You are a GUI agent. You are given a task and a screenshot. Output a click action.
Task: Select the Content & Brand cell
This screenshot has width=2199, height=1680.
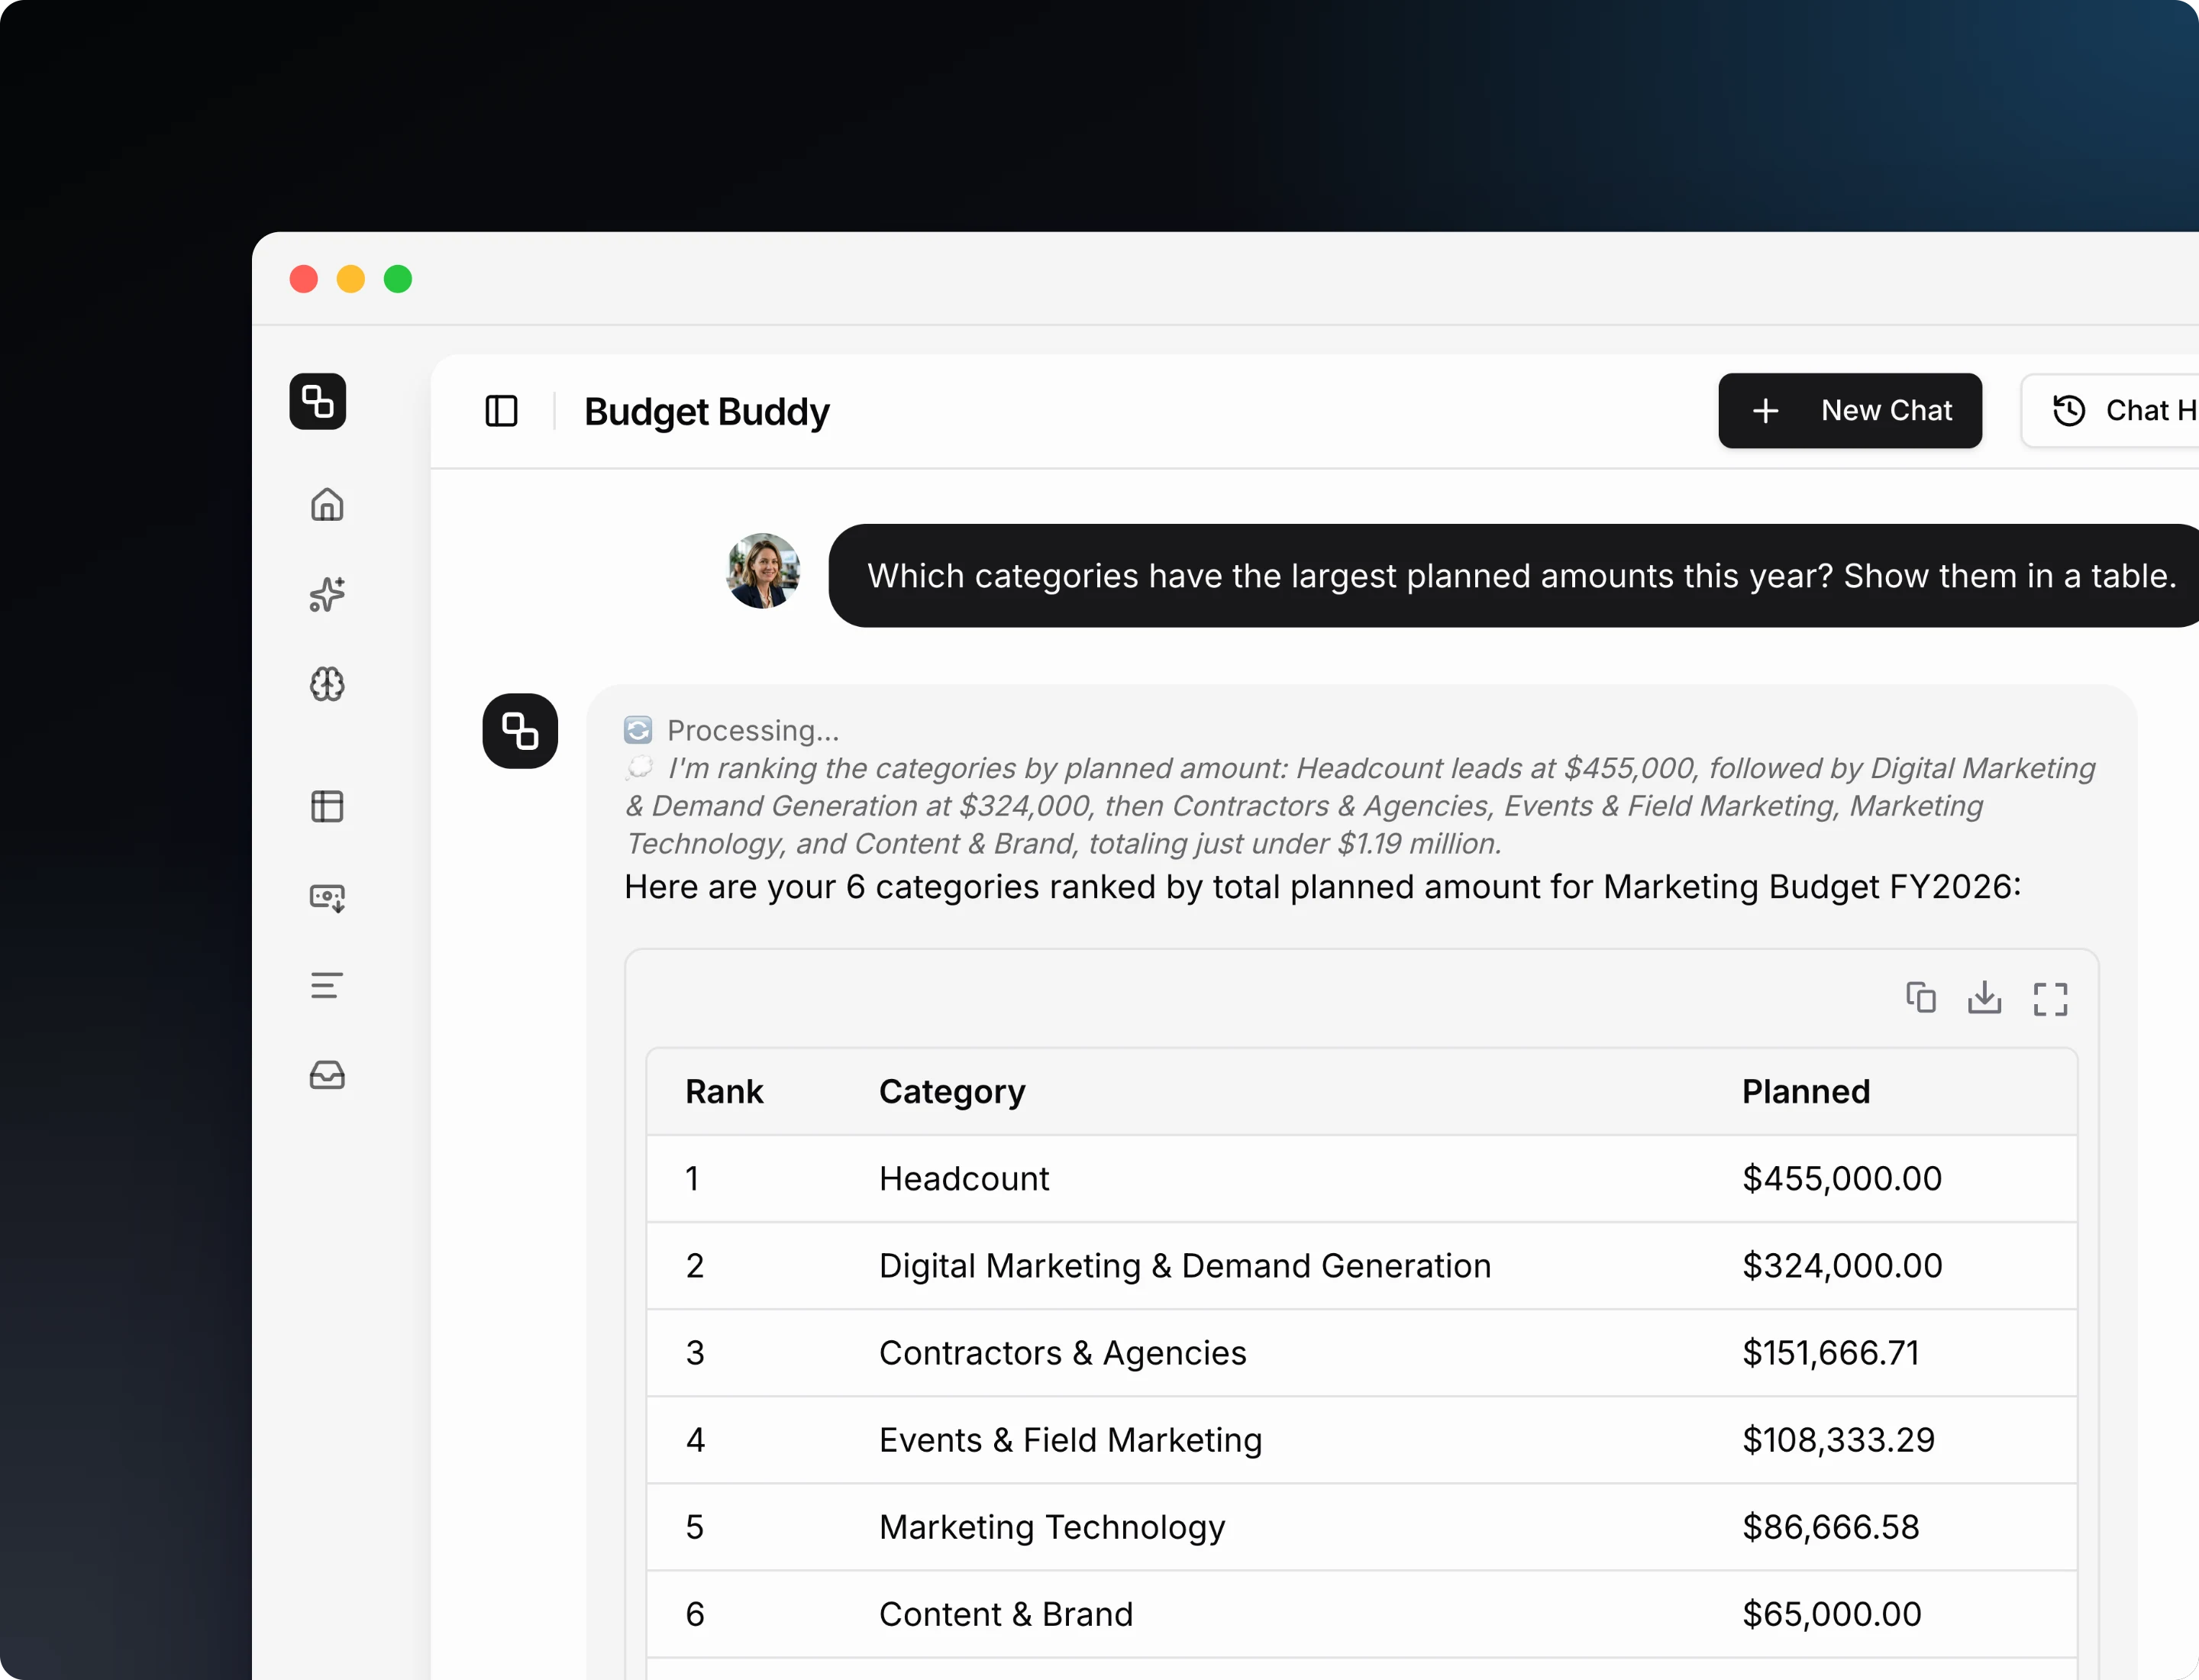pyautogui.click(x=1006, y=1614)
